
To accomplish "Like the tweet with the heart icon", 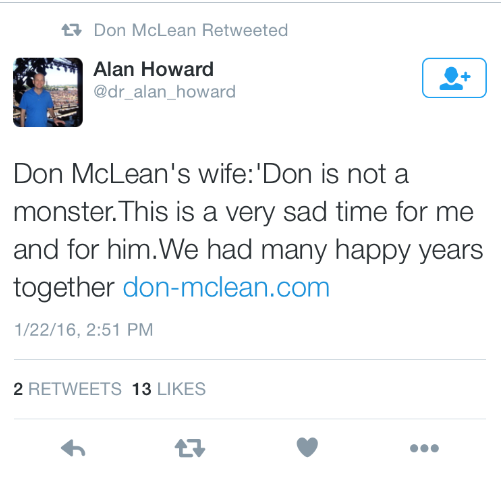I will point(307,447).
